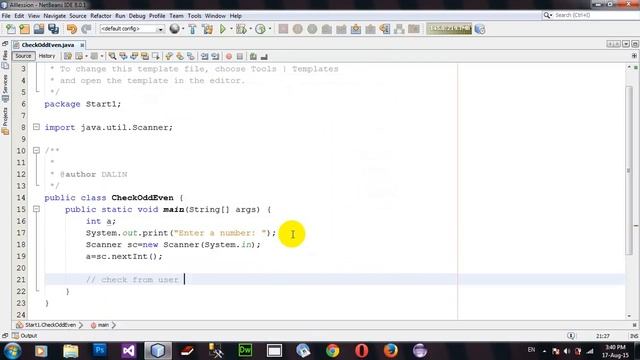The image size is (640, 360).
Task: Open the dropdown arrow beside globe icon
Action: click(x=182, y=29)
